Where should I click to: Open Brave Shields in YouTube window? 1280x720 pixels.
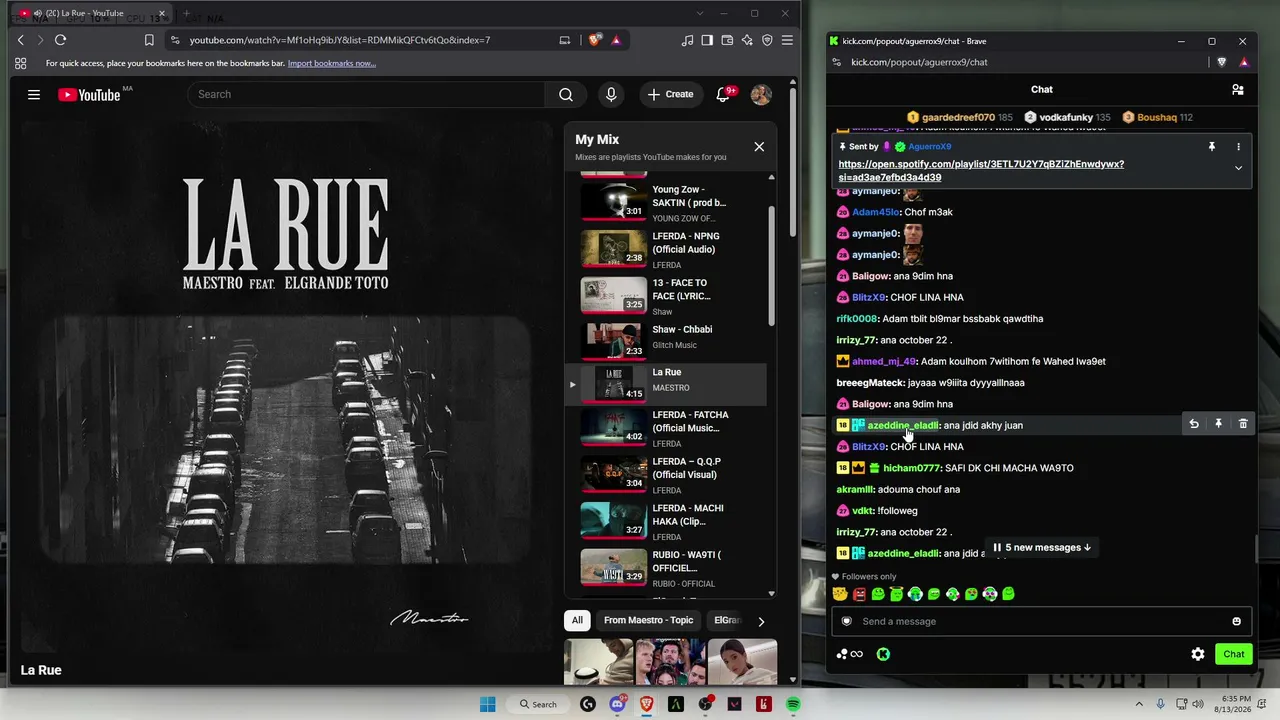pos(595,40)
